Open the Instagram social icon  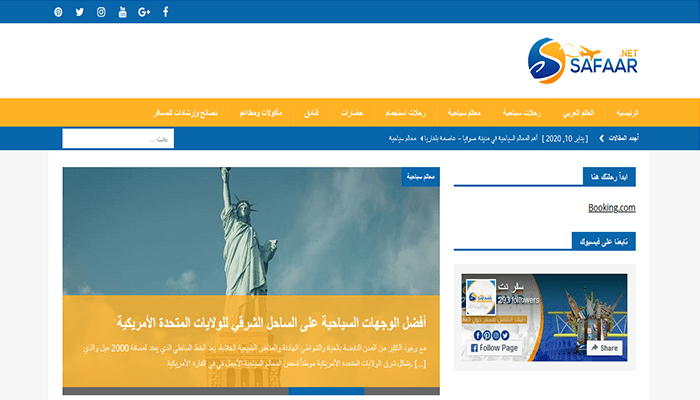101,12
